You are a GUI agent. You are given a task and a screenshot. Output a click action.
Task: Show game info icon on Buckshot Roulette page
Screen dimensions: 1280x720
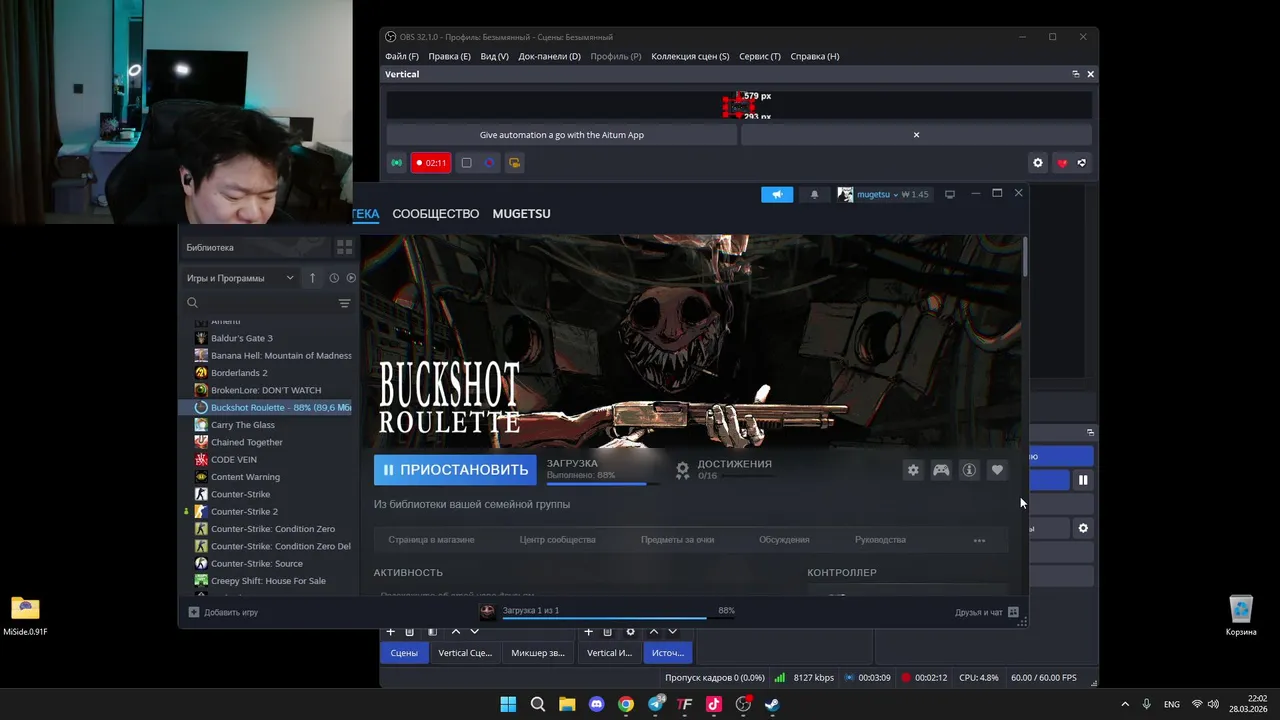coord(969,470)
